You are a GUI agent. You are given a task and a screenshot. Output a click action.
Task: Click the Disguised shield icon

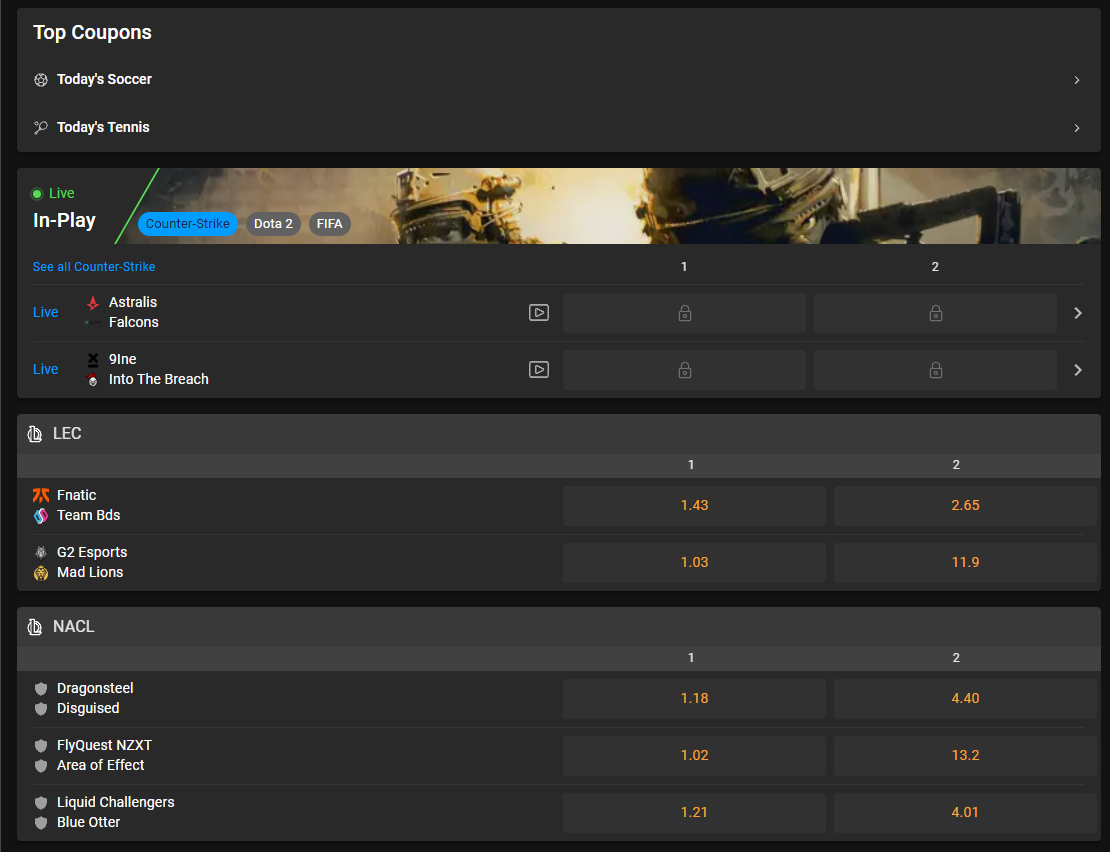point(41,709)
